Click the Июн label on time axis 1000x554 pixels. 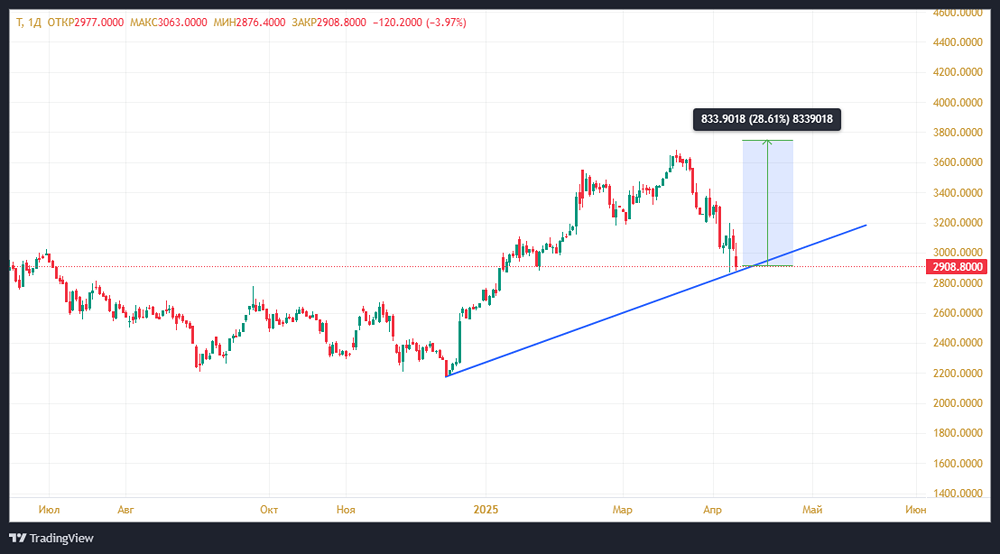click(914, 510)
